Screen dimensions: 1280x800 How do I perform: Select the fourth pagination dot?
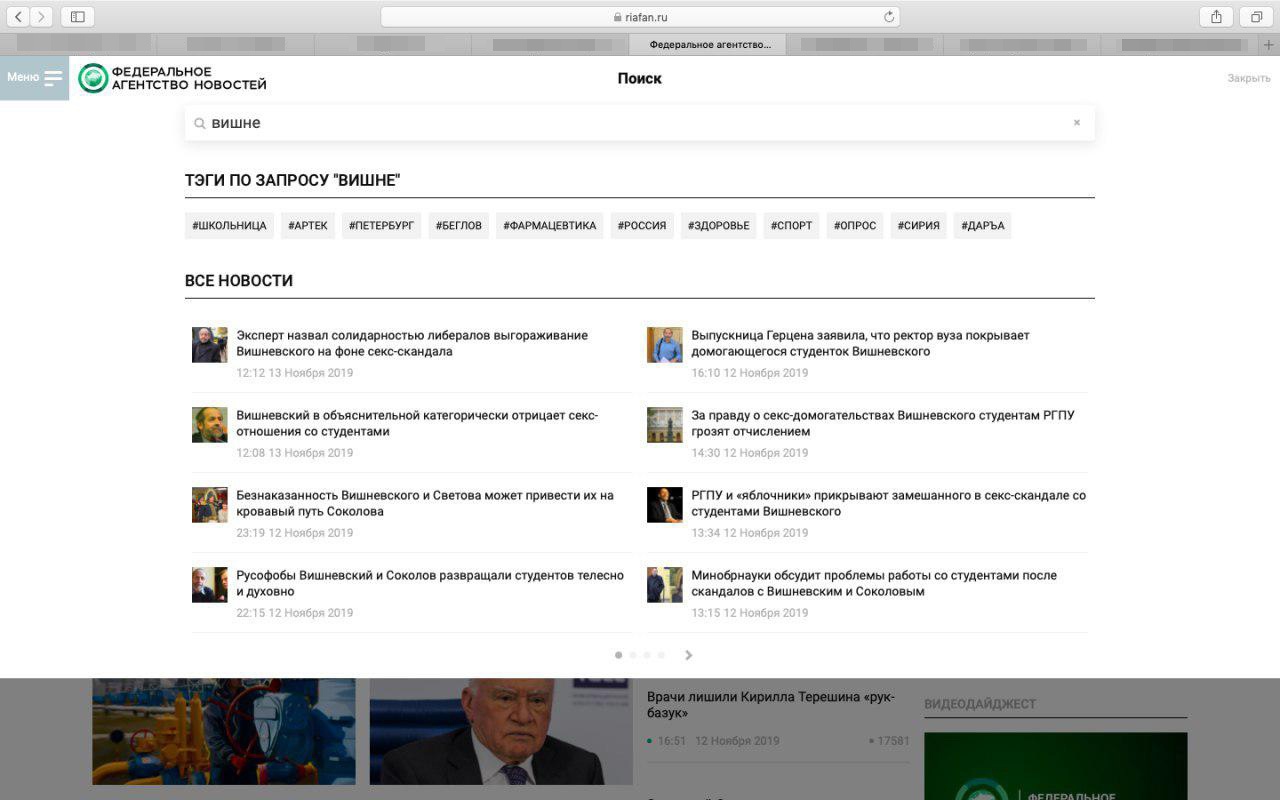coord(661,655)
